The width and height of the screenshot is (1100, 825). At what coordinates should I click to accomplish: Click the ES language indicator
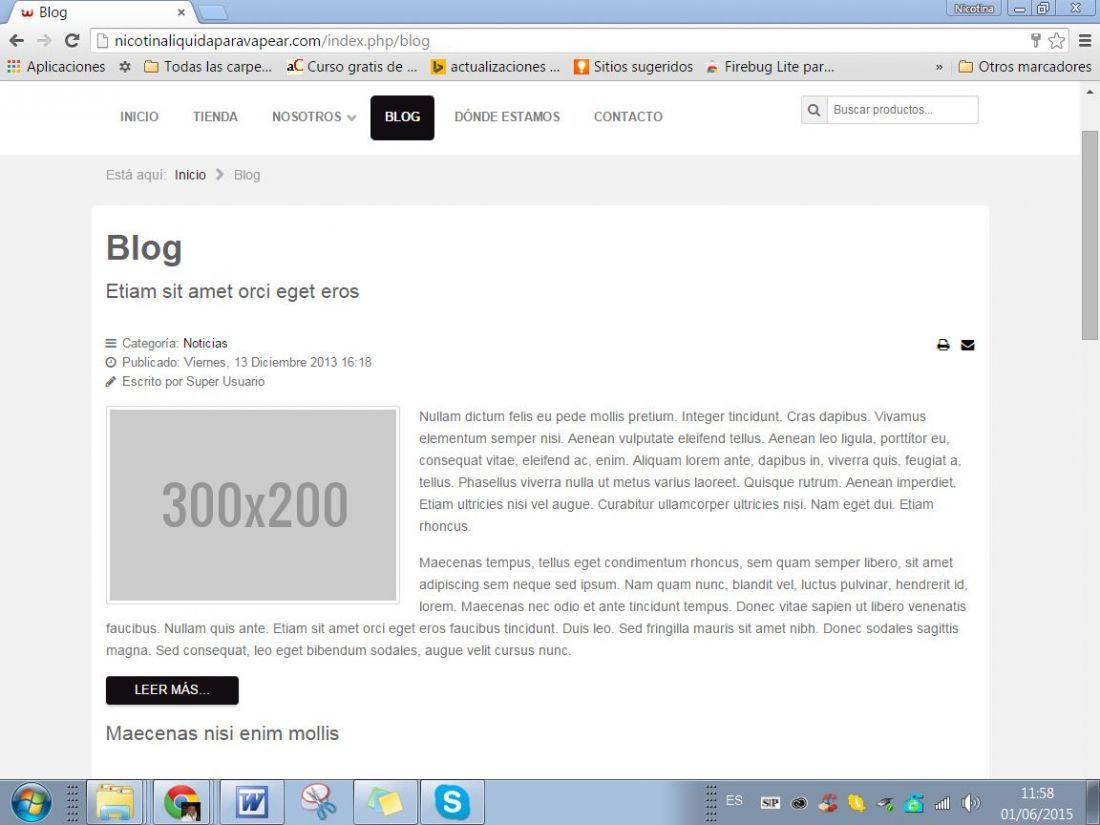point(734,800)
